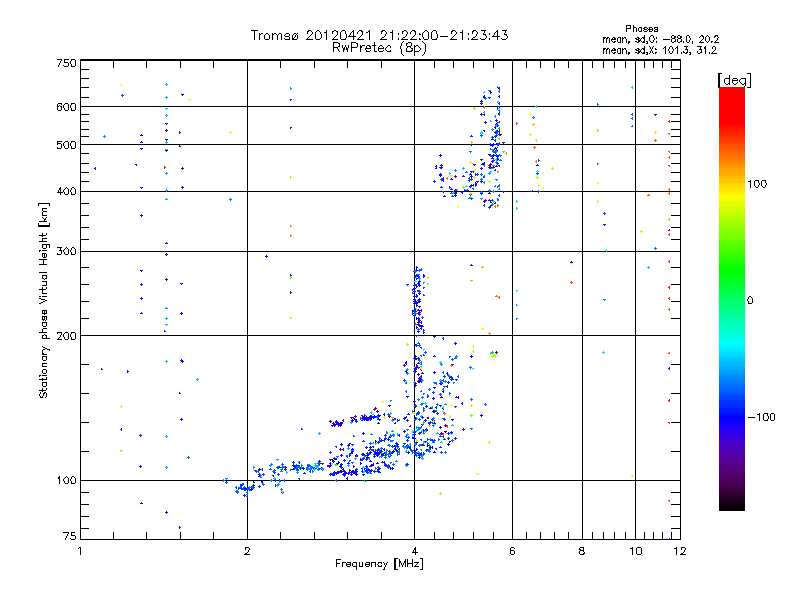800x600 pixels.
Task: Select the 'RwPretec (8p)' subtitle
Action: [x=379, y=48]
